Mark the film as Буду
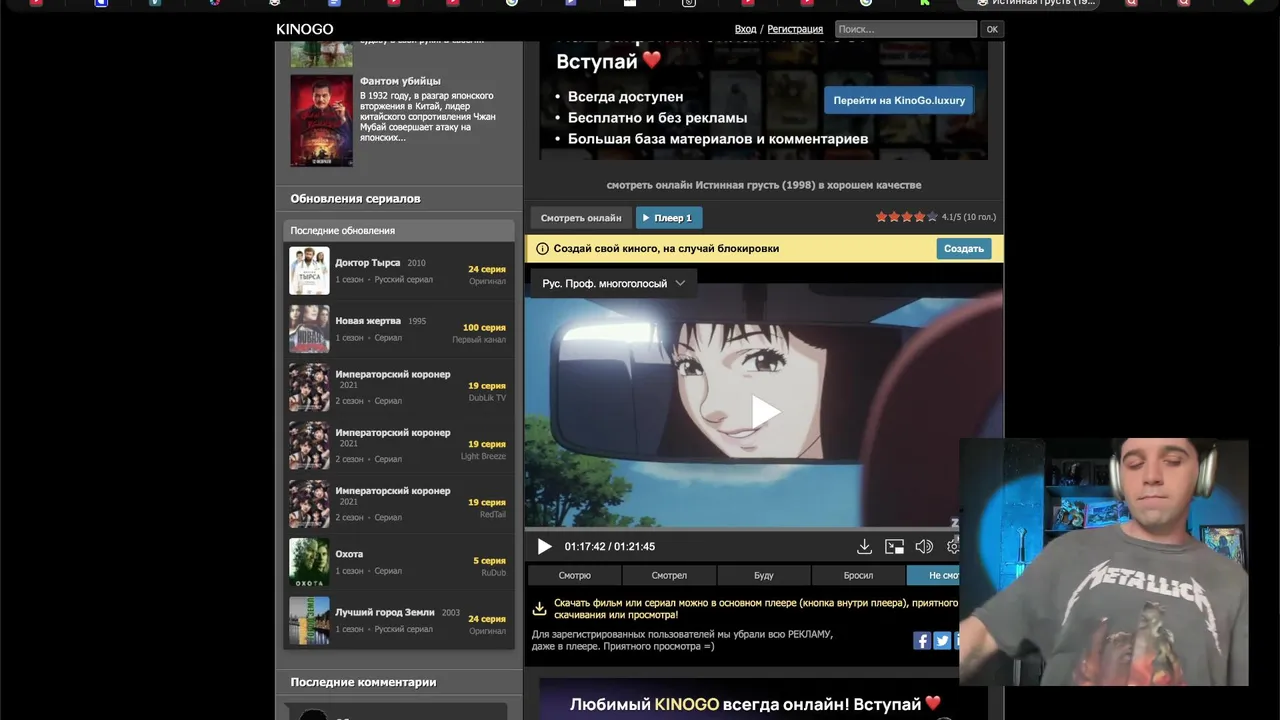 tap(764, 575)
